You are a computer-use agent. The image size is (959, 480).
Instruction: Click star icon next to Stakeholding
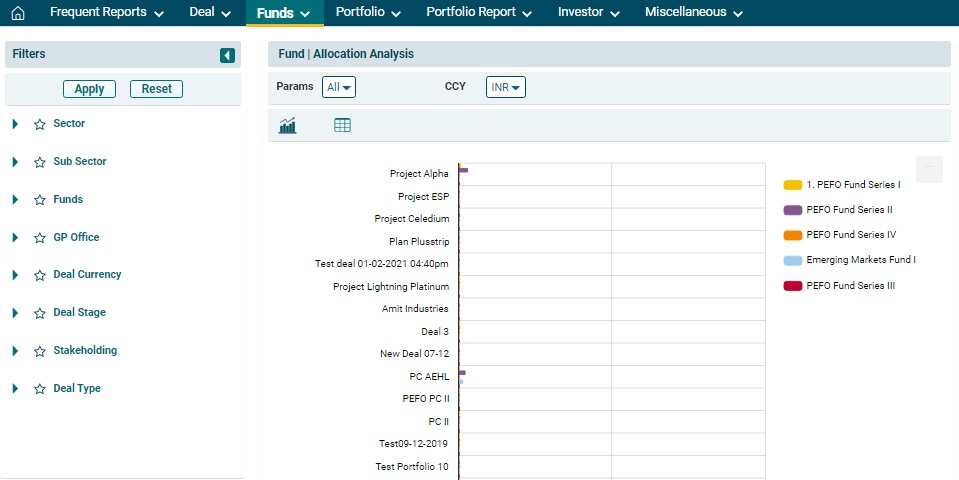tap(40, 351)
